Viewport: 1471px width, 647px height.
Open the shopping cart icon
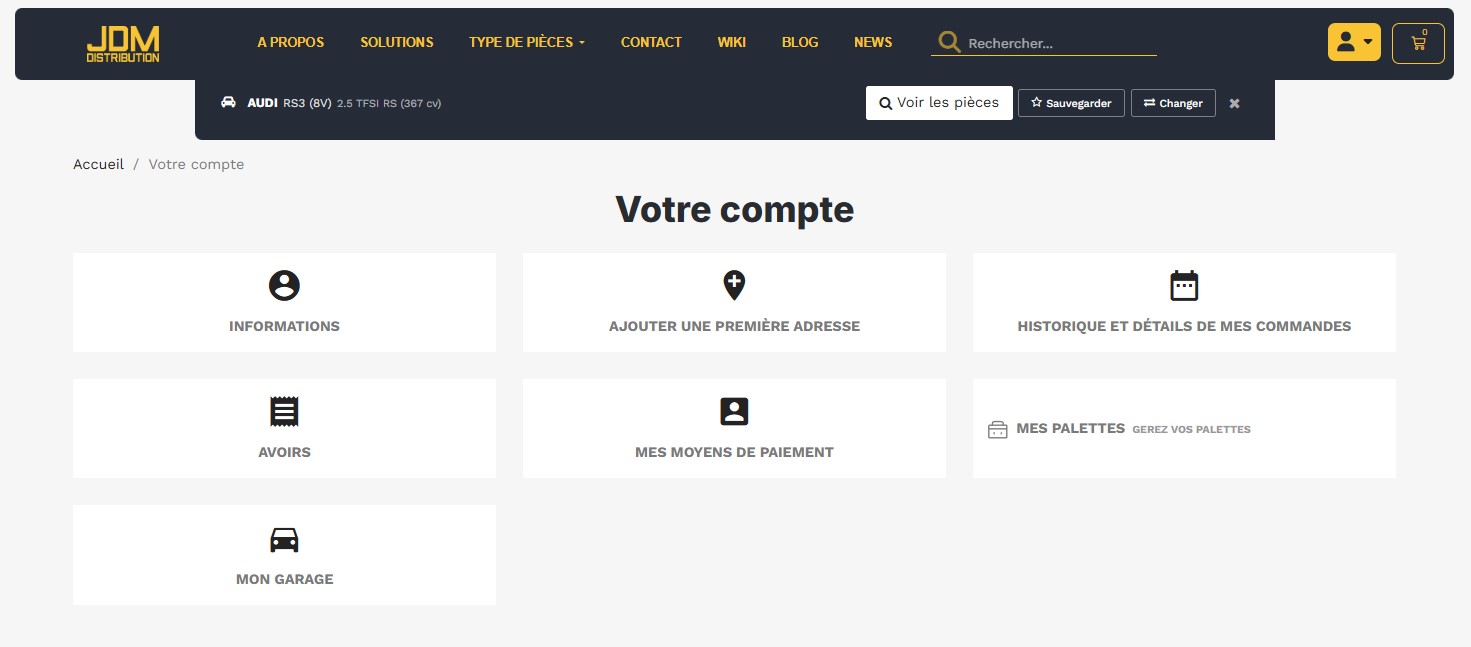[x=1417, y=43]
